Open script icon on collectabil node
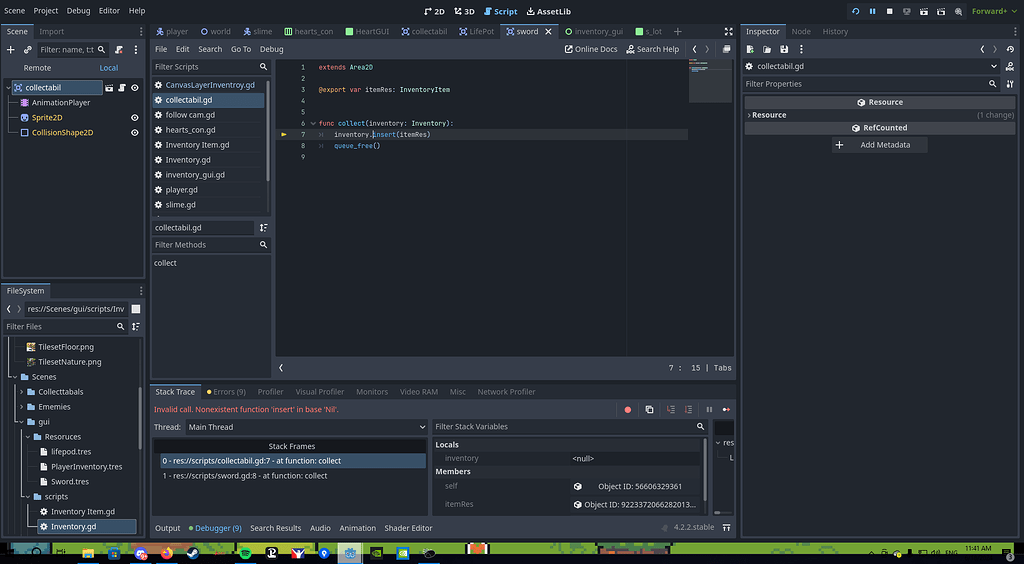This screenshot has height=564, width=1024. [x=121, y=87]
